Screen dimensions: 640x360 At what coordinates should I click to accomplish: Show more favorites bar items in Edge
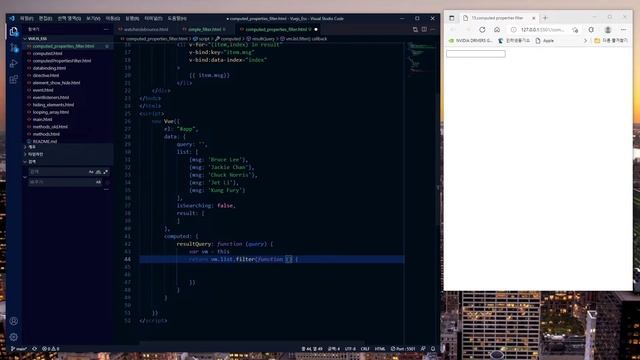point(585,41)
